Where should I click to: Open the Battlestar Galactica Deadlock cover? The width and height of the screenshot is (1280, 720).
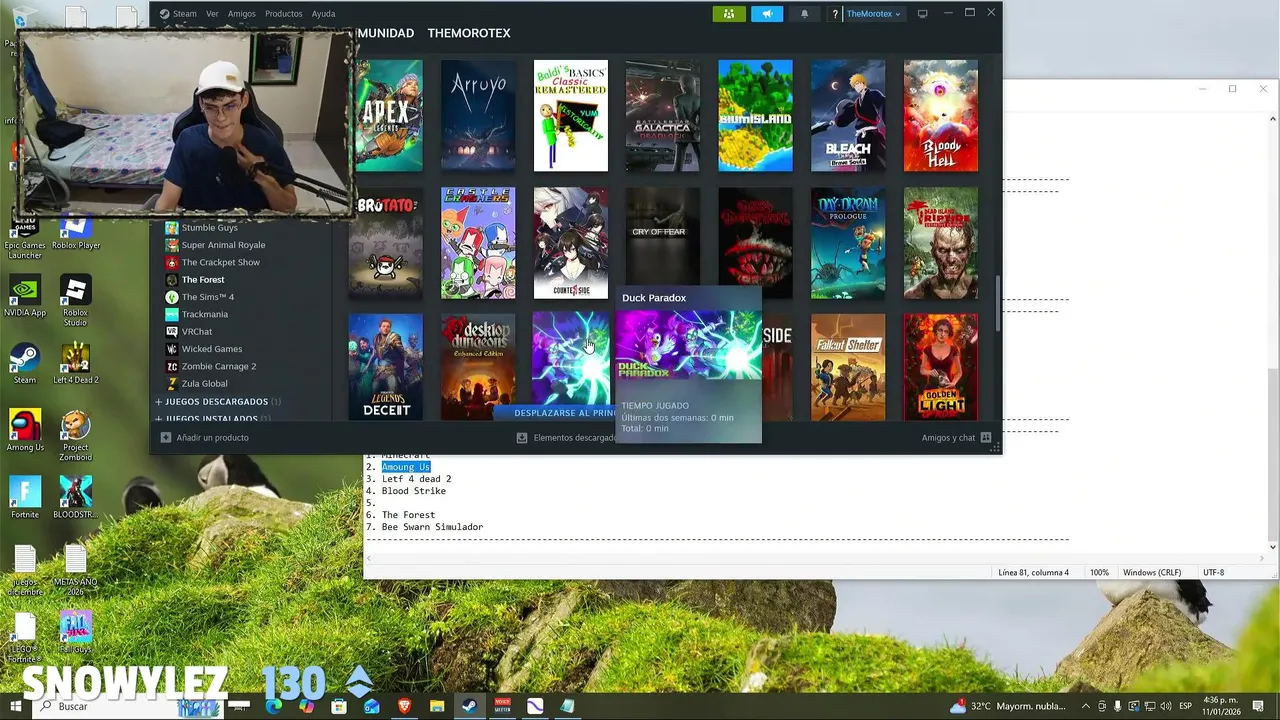point(663,115)
